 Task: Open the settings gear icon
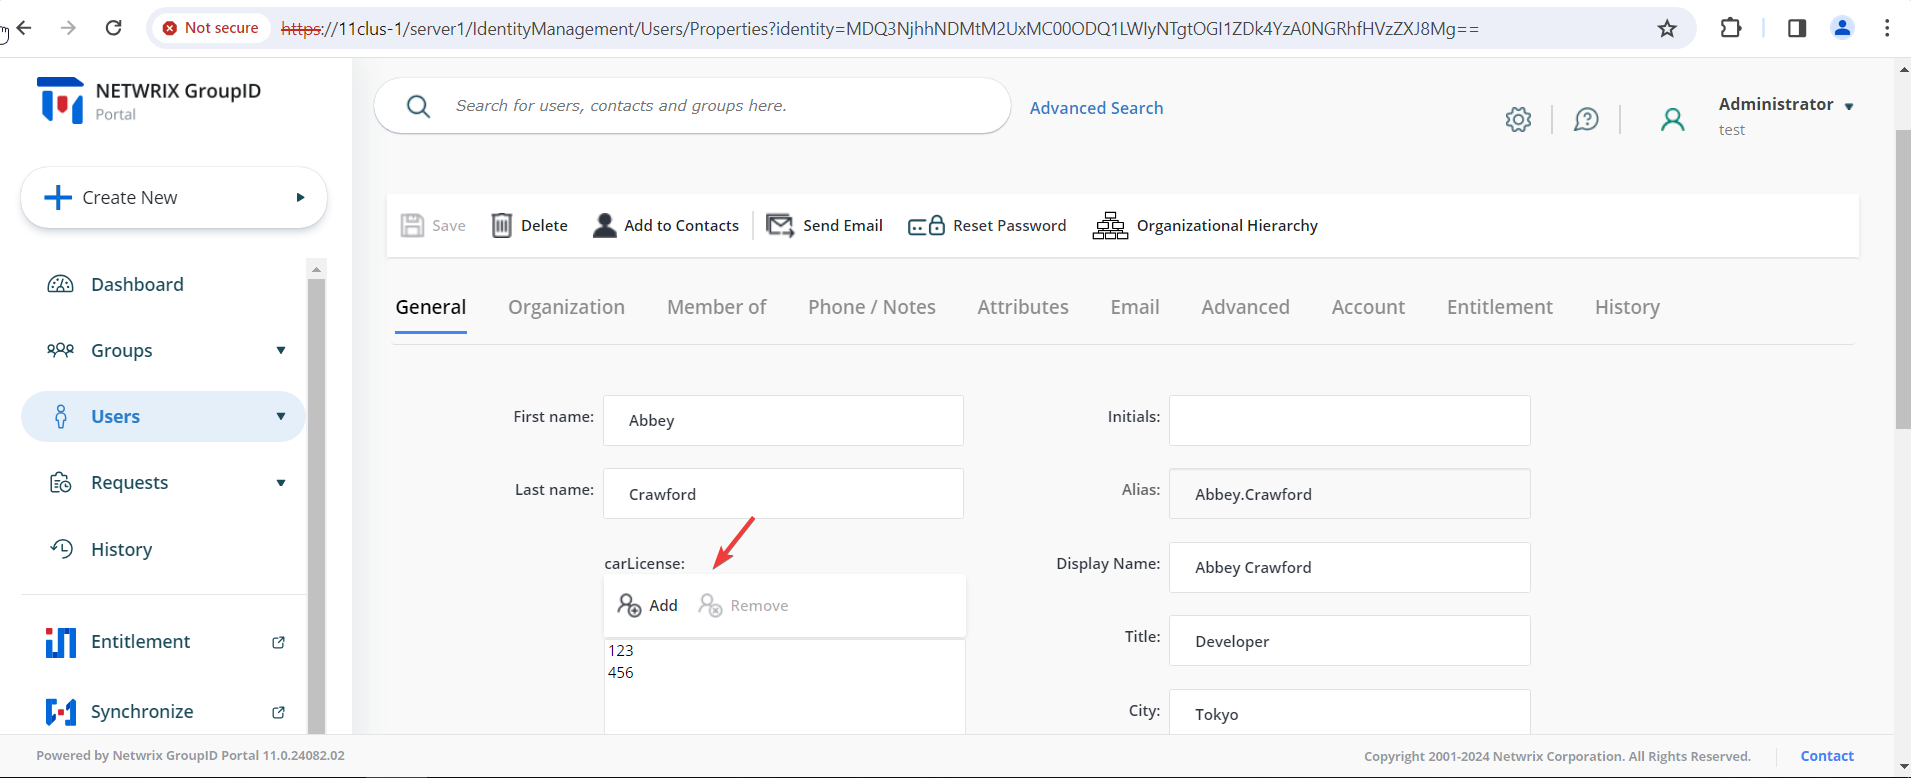(1518, 120)
